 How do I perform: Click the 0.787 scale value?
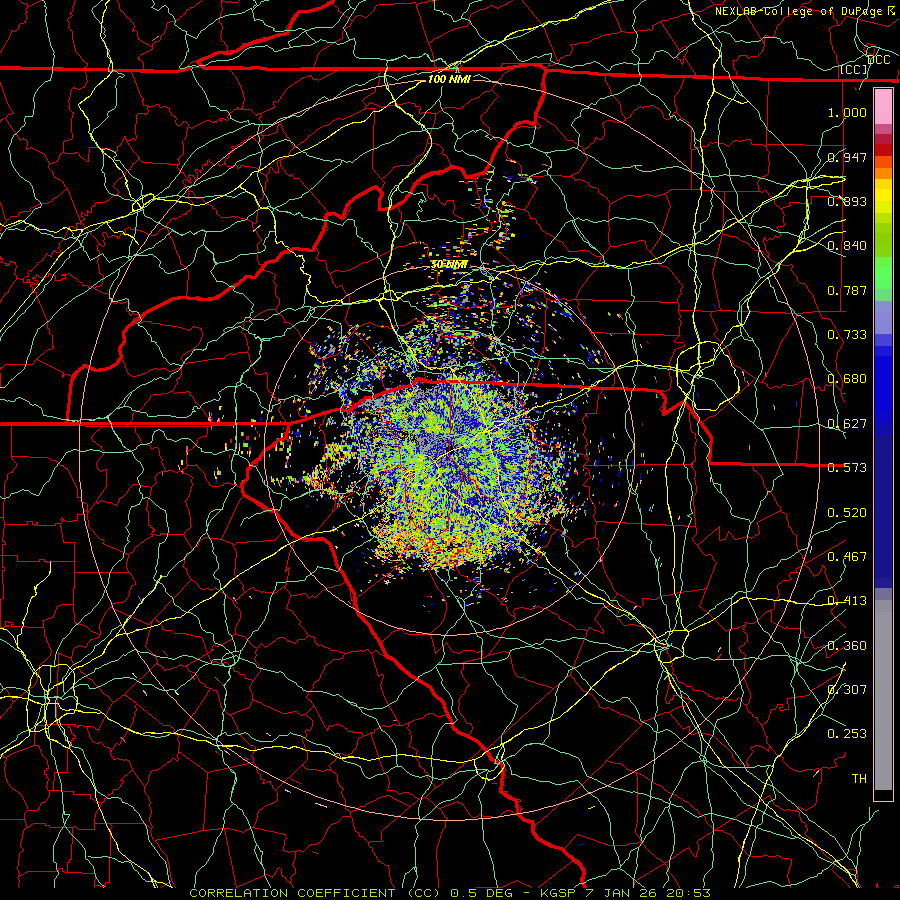(847, 290)
